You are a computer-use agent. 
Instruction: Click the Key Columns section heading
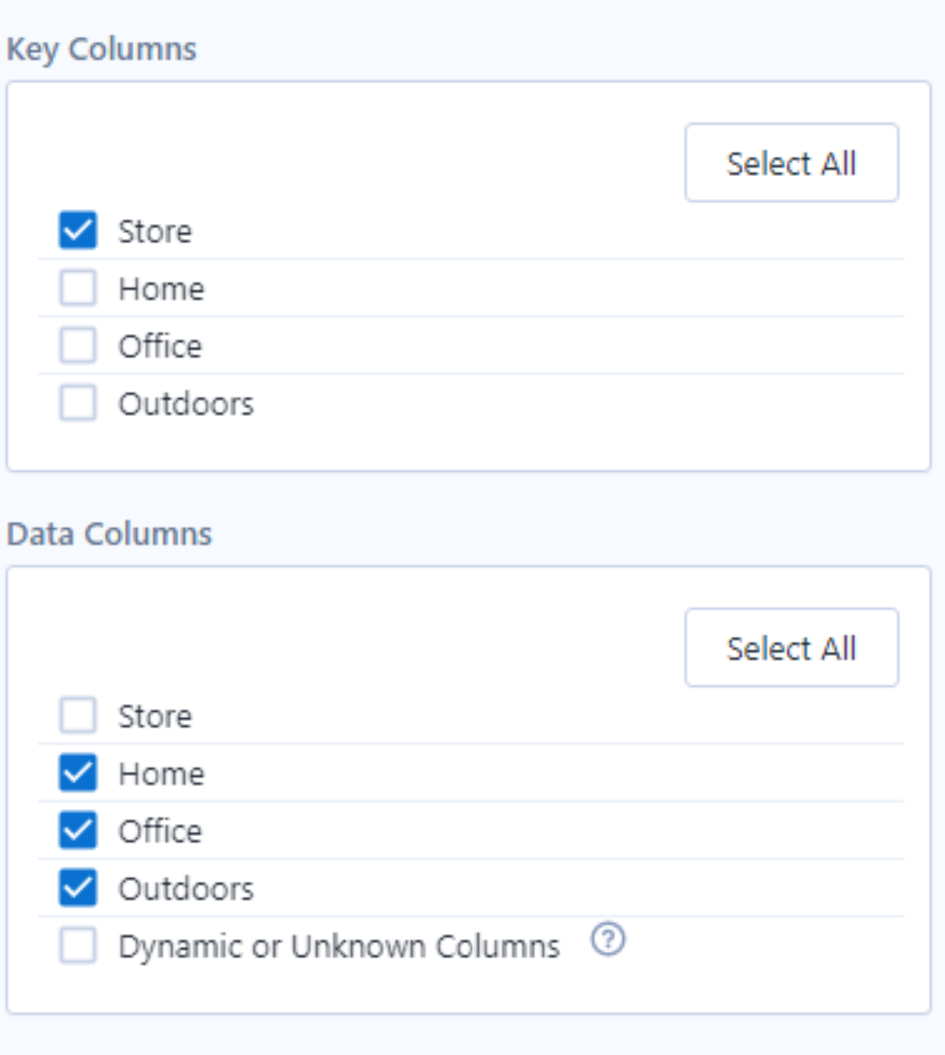(102, 49)
